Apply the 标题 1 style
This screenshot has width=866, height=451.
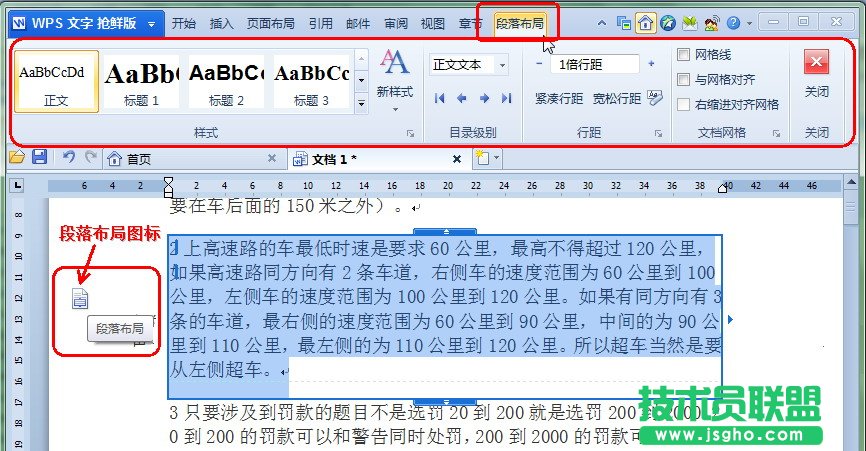[x=141, y=82]
